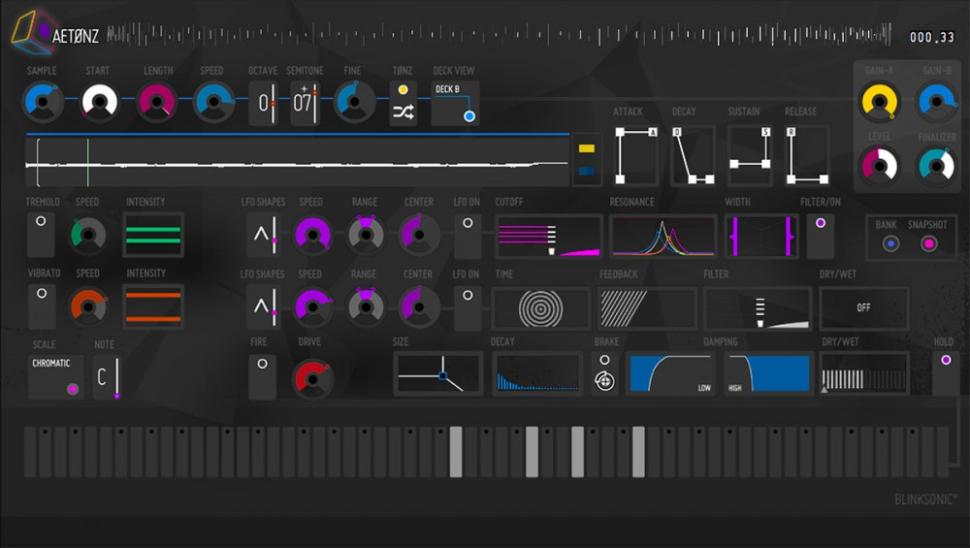Click the yellow GAIN-A knob
Image resolution: width=970 pixels, height=548 pixels.
point(879,101)
